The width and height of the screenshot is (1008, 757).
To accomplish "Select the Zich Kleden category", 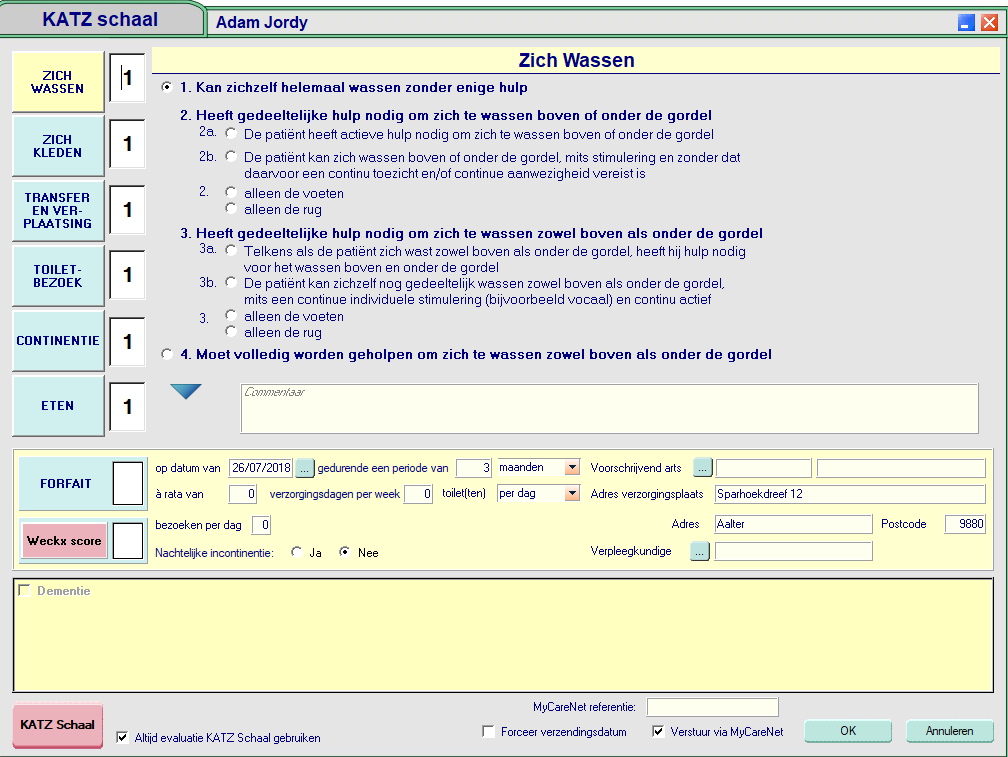I will (x=58, y=146).
